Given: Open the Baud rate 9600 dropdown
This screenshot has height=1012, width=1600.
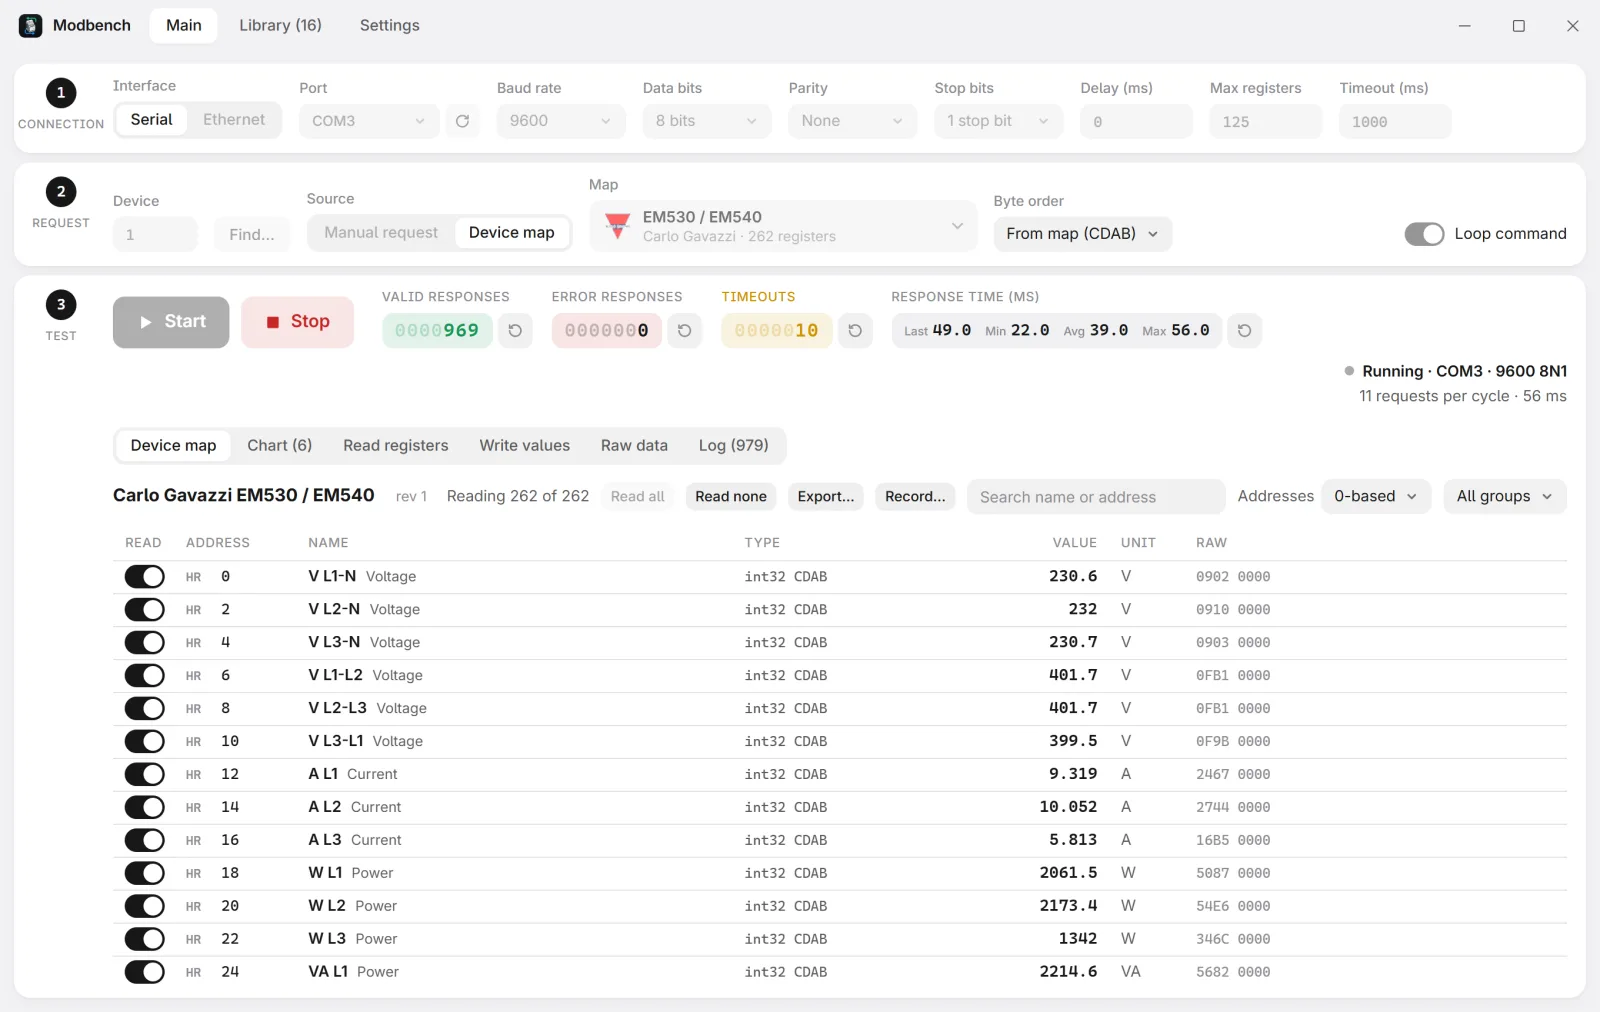Looking at the screenshot, I should pos(561,121).
